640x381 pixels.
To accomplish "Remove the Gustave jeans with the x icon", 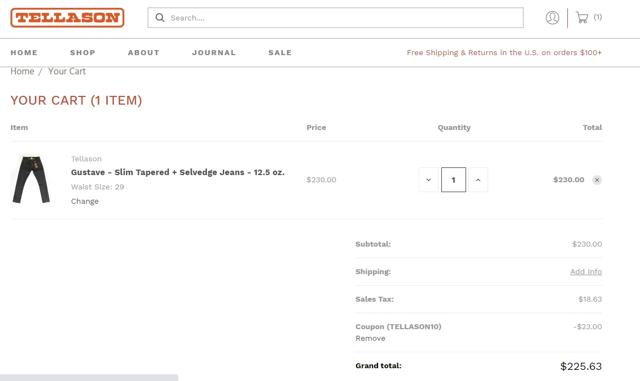I will click(x=597, y=180).
